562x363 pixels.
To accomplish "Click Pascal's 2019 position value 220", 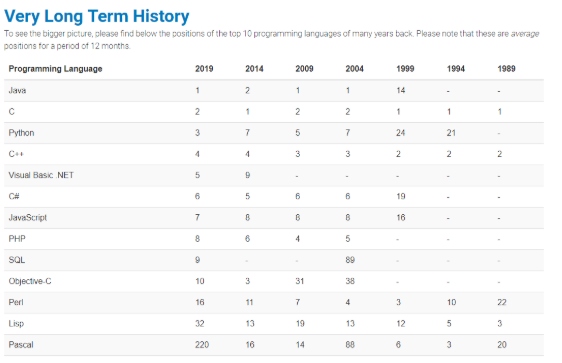I will coord(202,345).
